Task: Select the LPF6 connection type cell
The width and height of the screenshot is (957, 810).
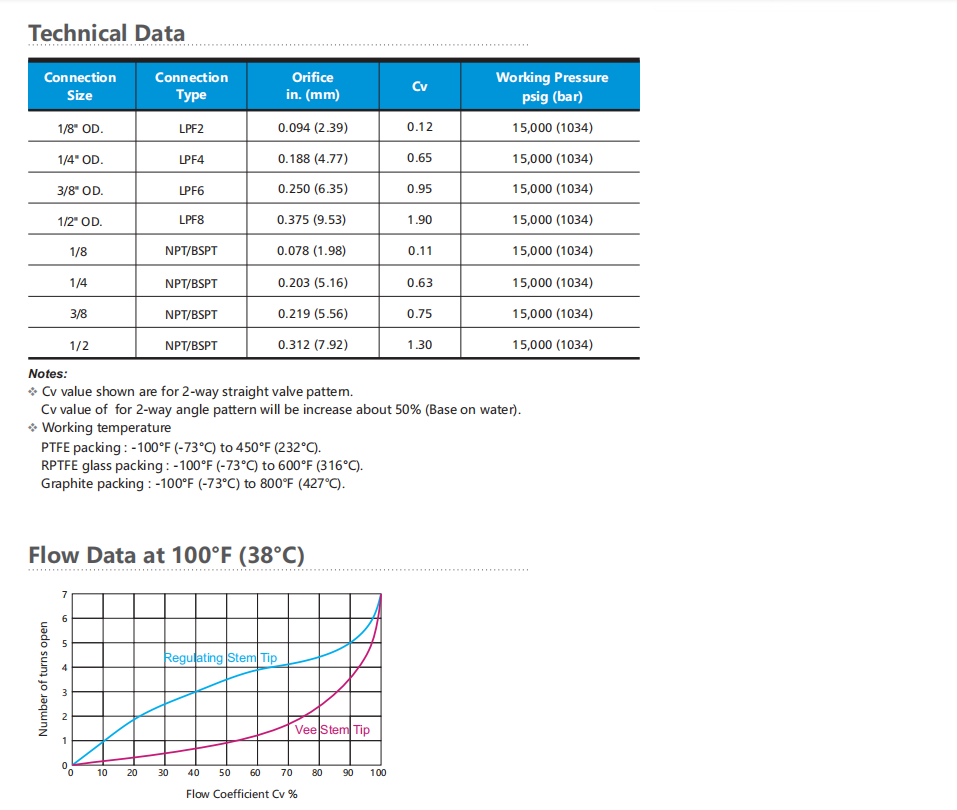Action: pyautogui.click(x=191, y=190)
